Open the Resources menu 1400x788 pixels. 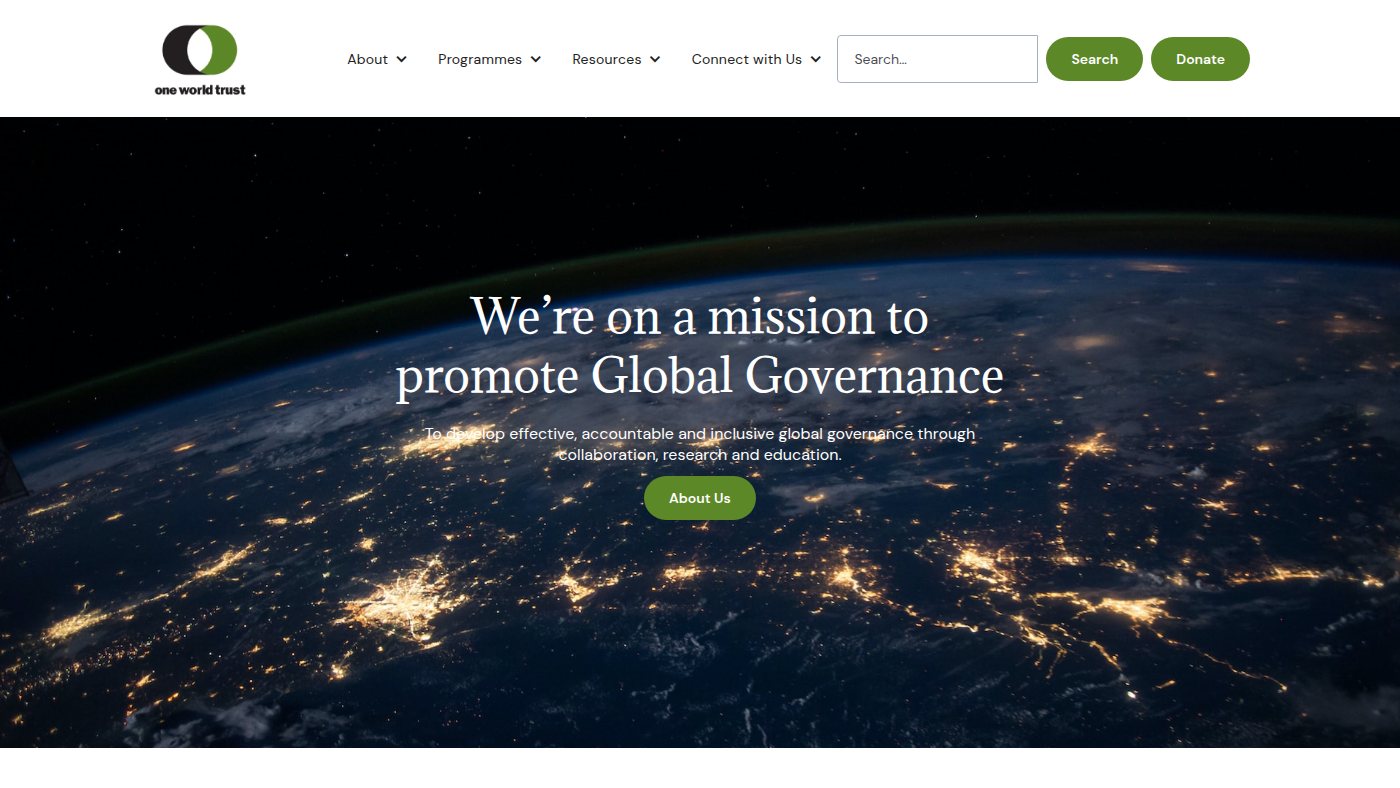pyautogui.click(x=606, y=59)
